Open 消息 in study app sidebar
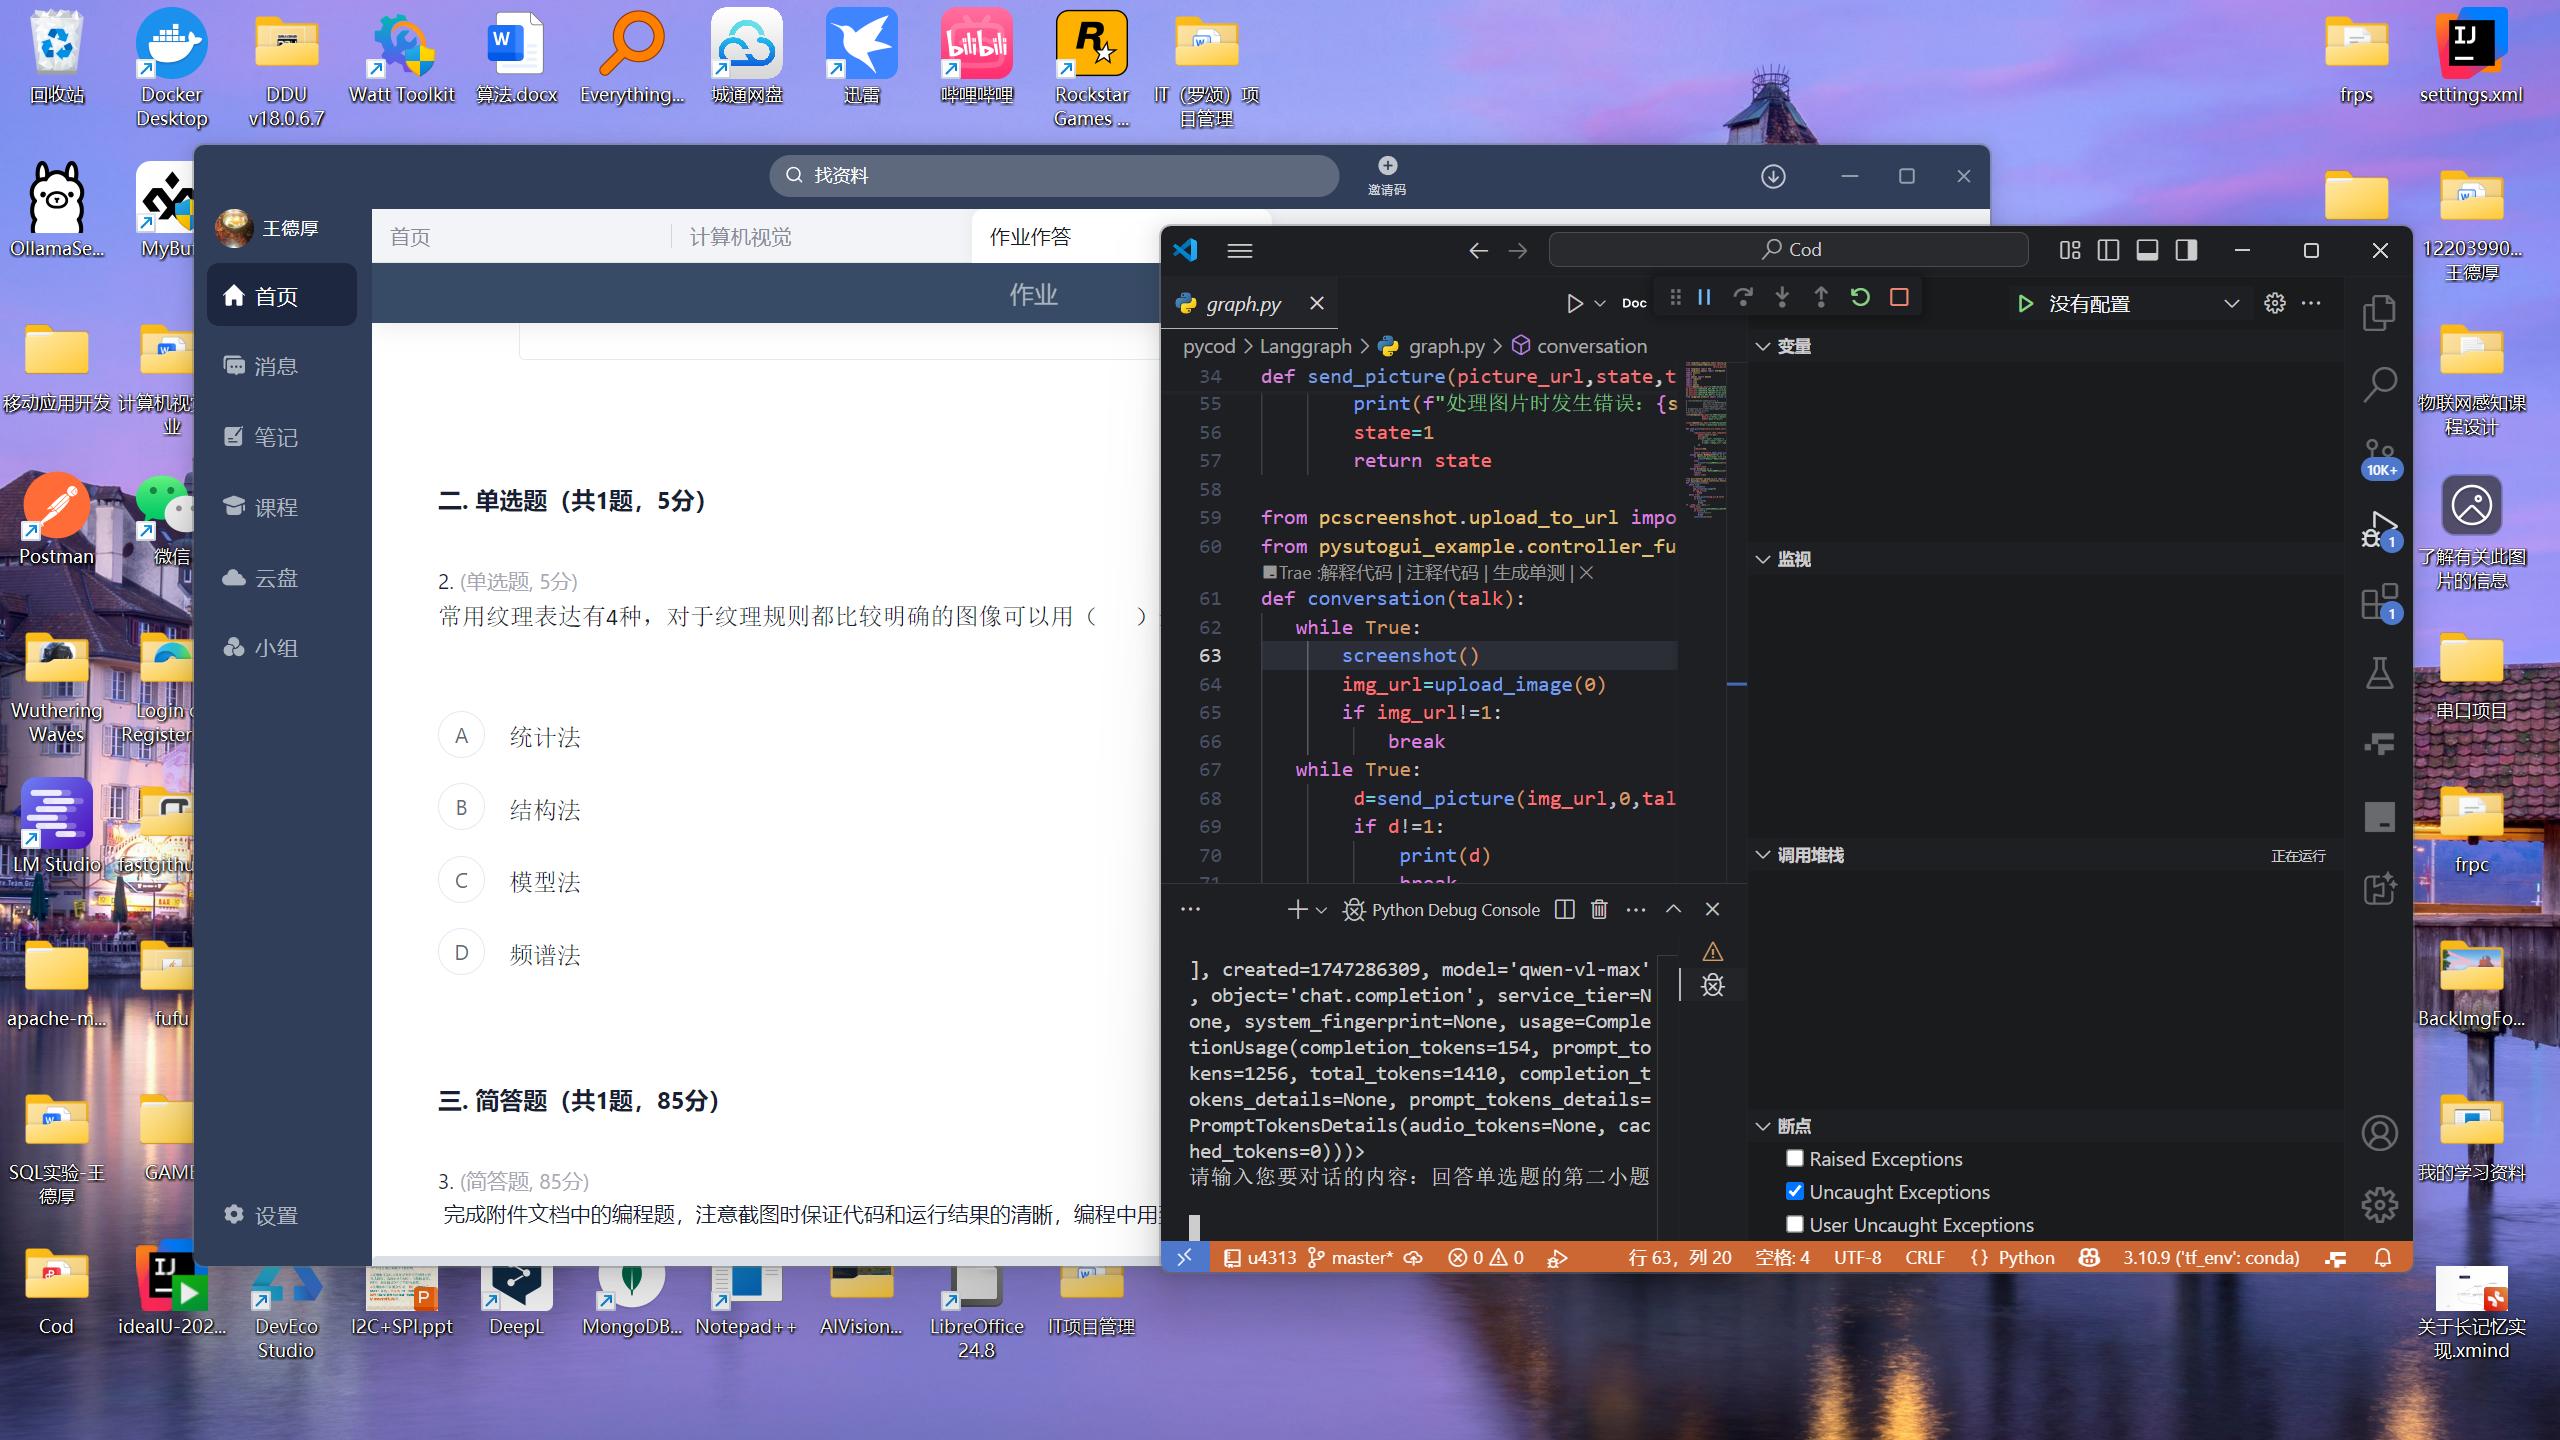Screen dimensions: 2560x1440 coord(262,366)
